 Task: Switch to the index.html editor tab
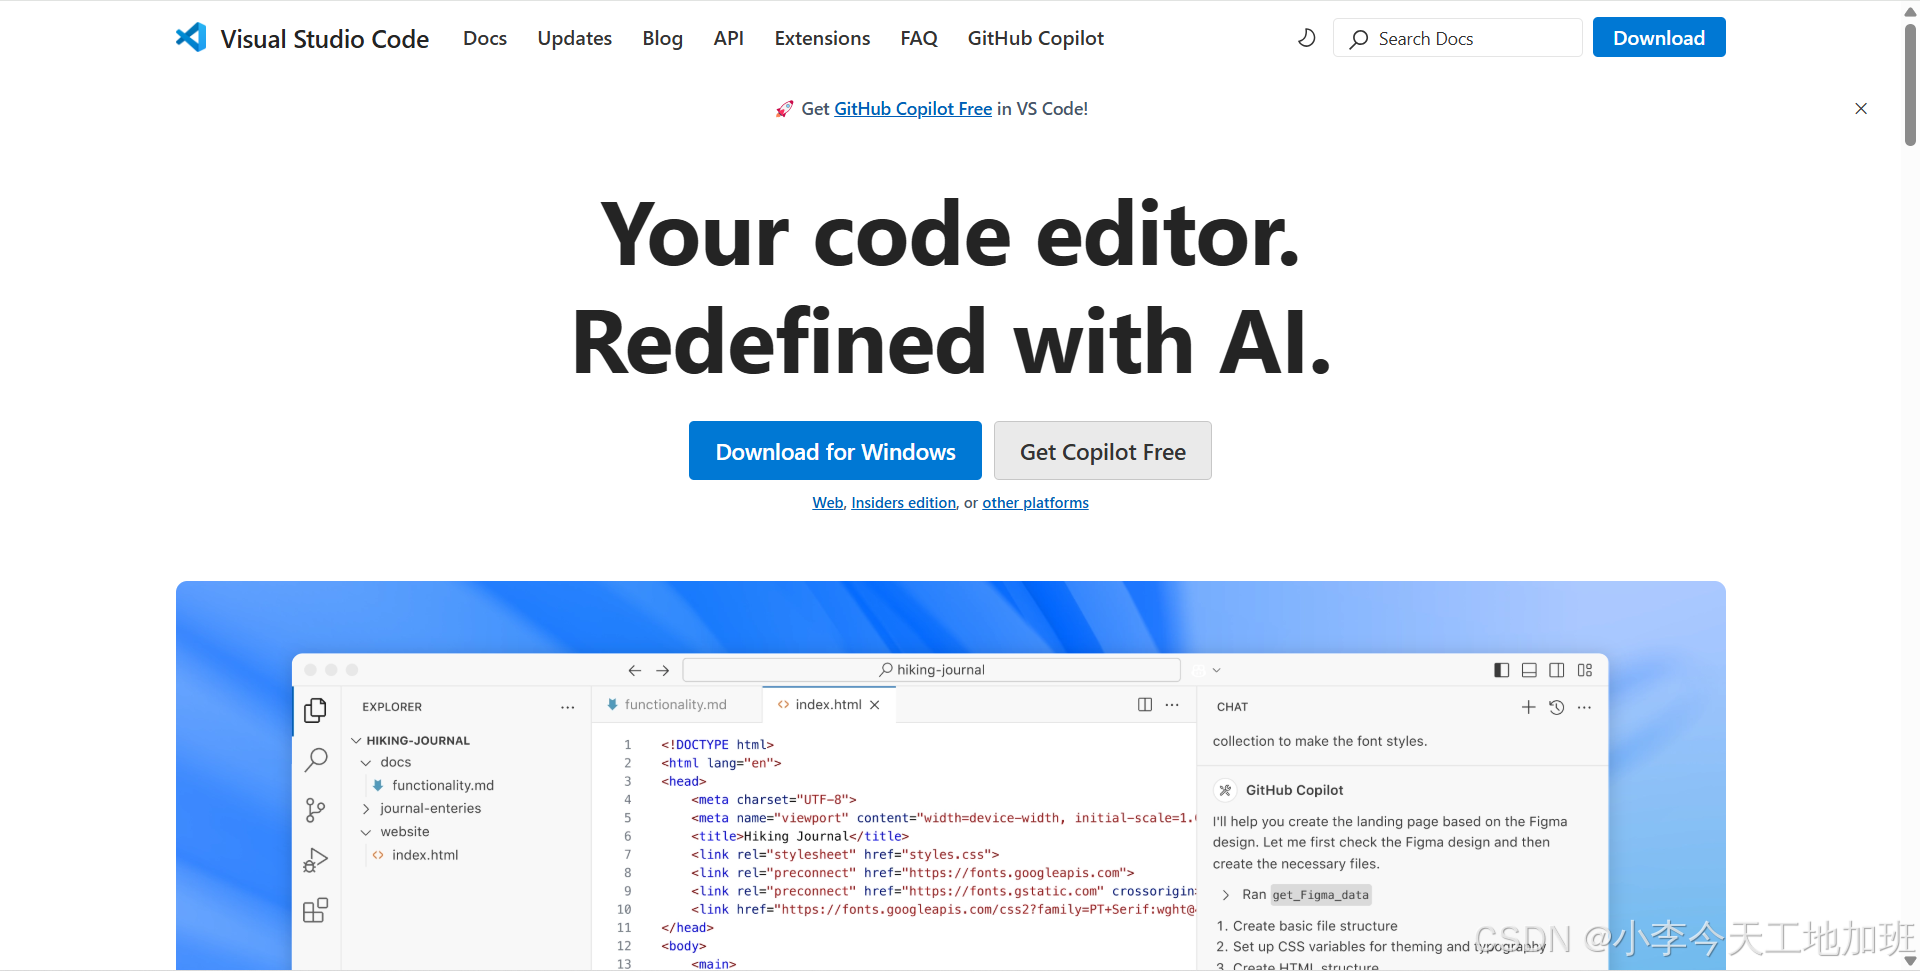[828, 705]
